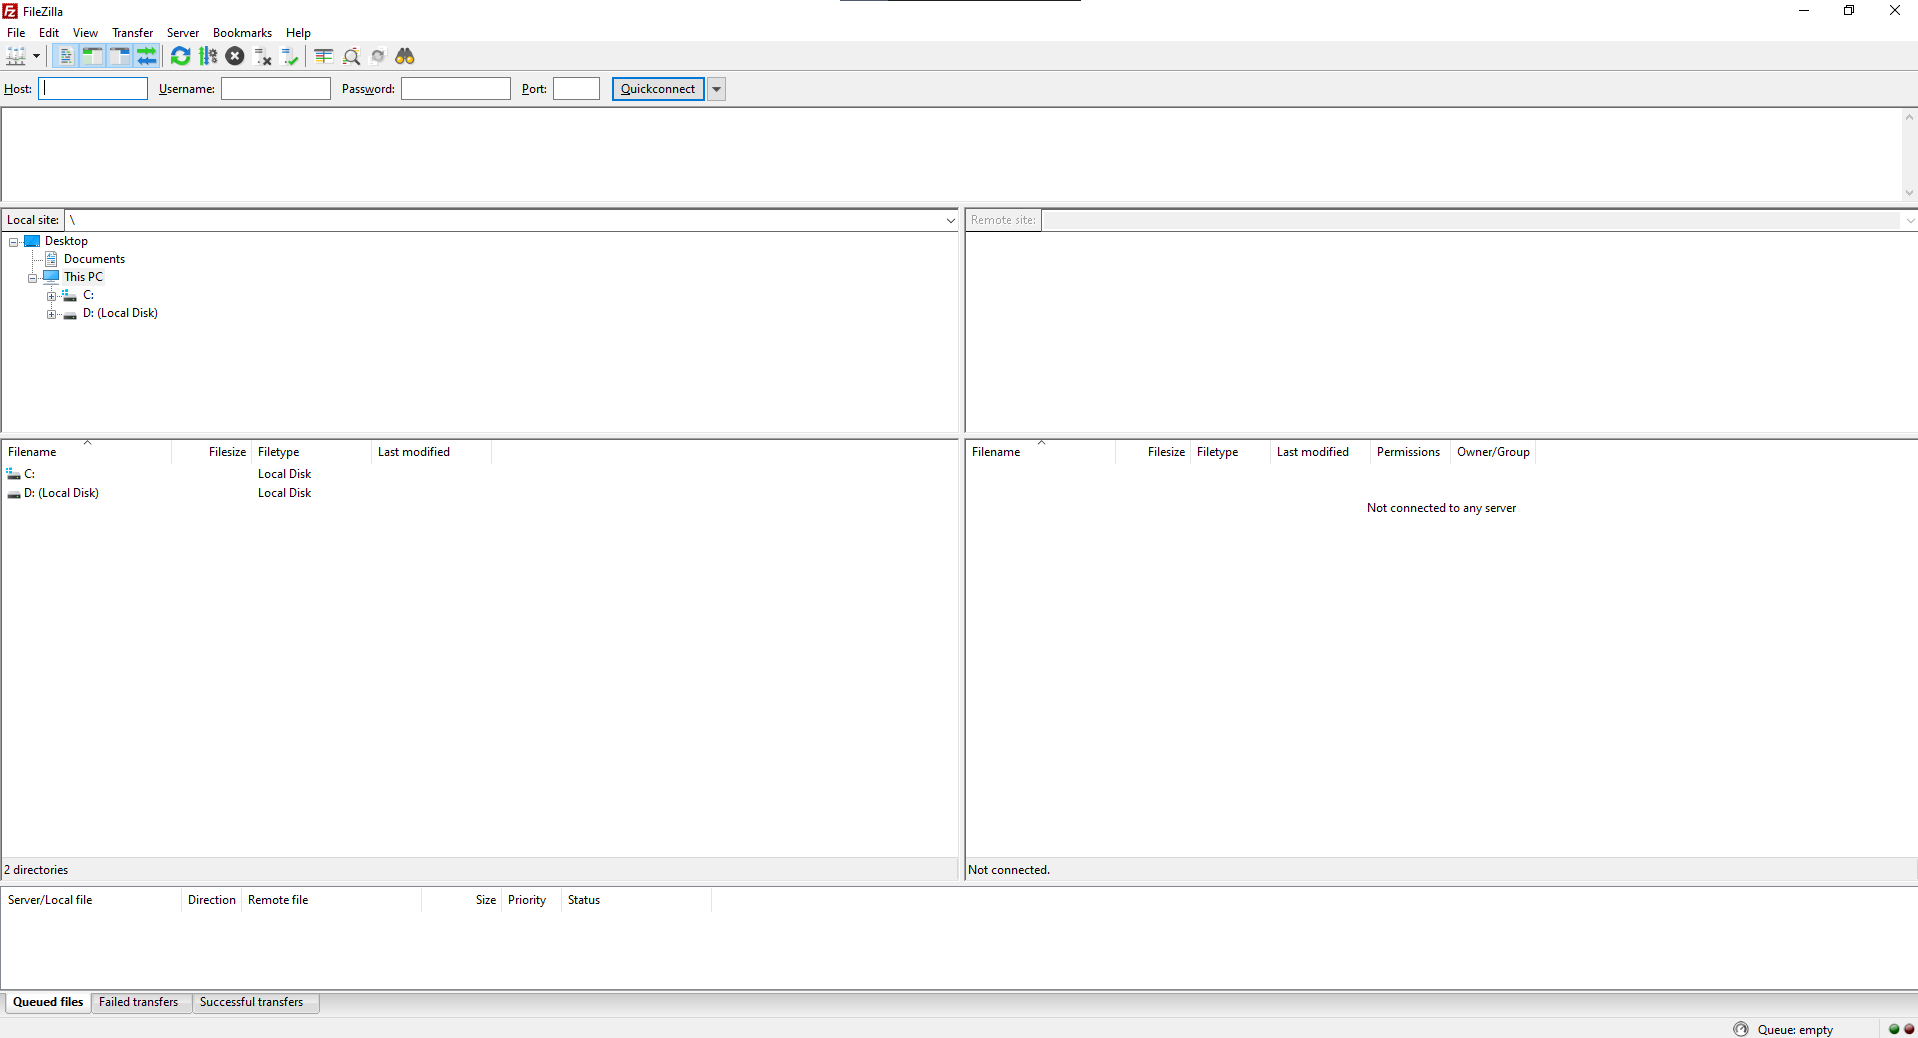
Task: Click the Host input field
Action: click(93, 89)
